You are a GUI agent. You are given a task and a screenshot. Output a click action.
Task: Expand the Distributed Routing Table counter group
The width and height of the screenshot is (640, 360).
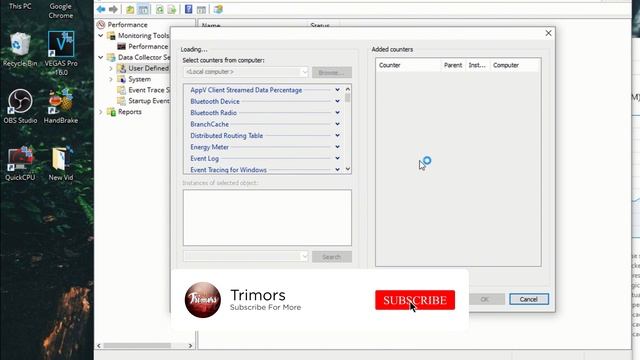[x=337, y=136]
